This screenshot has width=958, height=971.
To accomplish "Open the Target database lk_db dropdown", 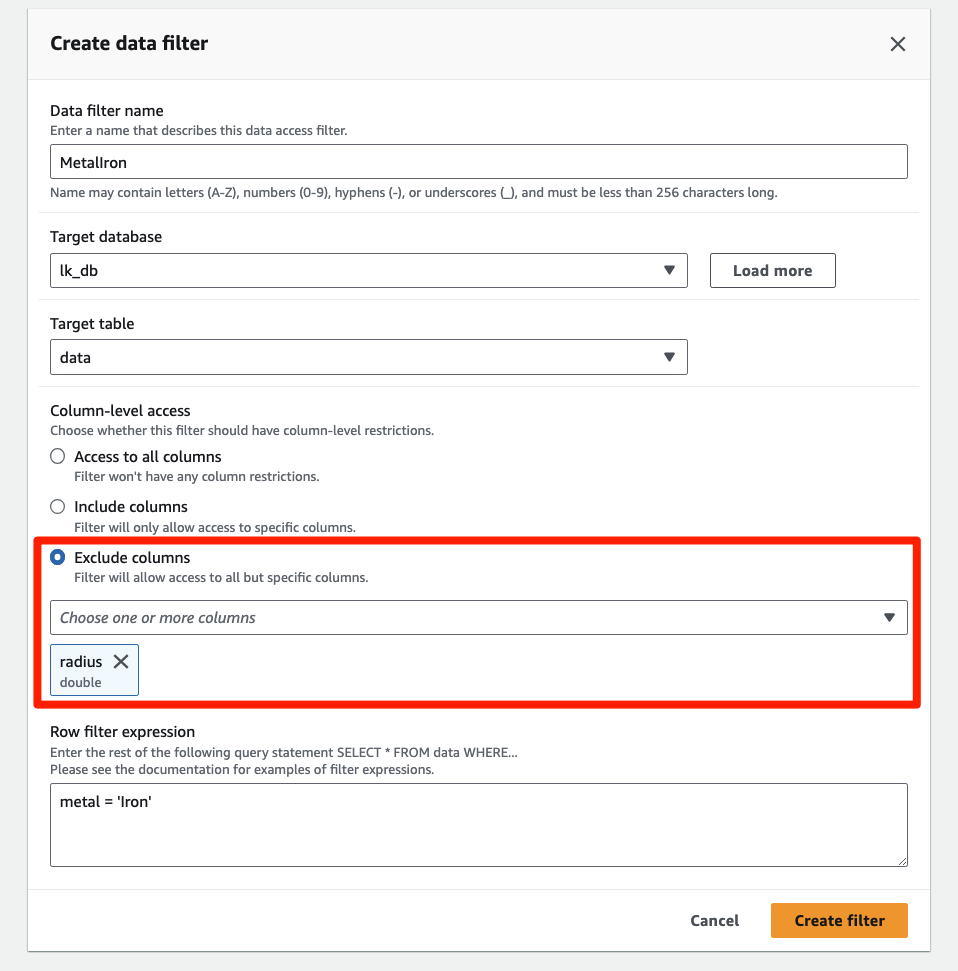I will (x=368, y=271).
